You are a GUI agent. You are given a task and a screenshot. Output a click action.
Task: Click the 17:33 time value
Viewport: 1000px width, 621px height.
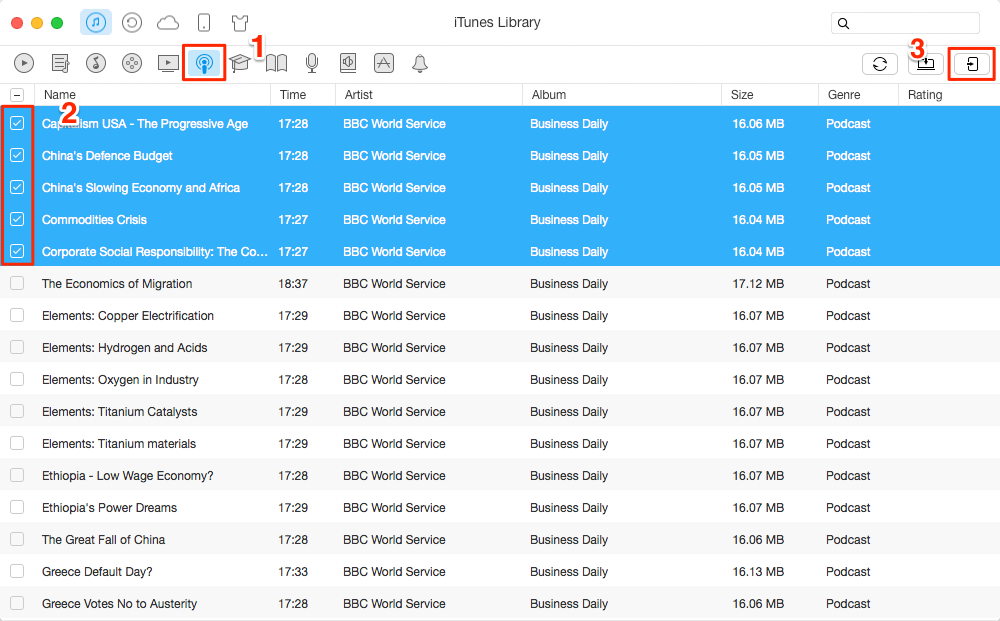pyautogui.click(x=293, y=571)
